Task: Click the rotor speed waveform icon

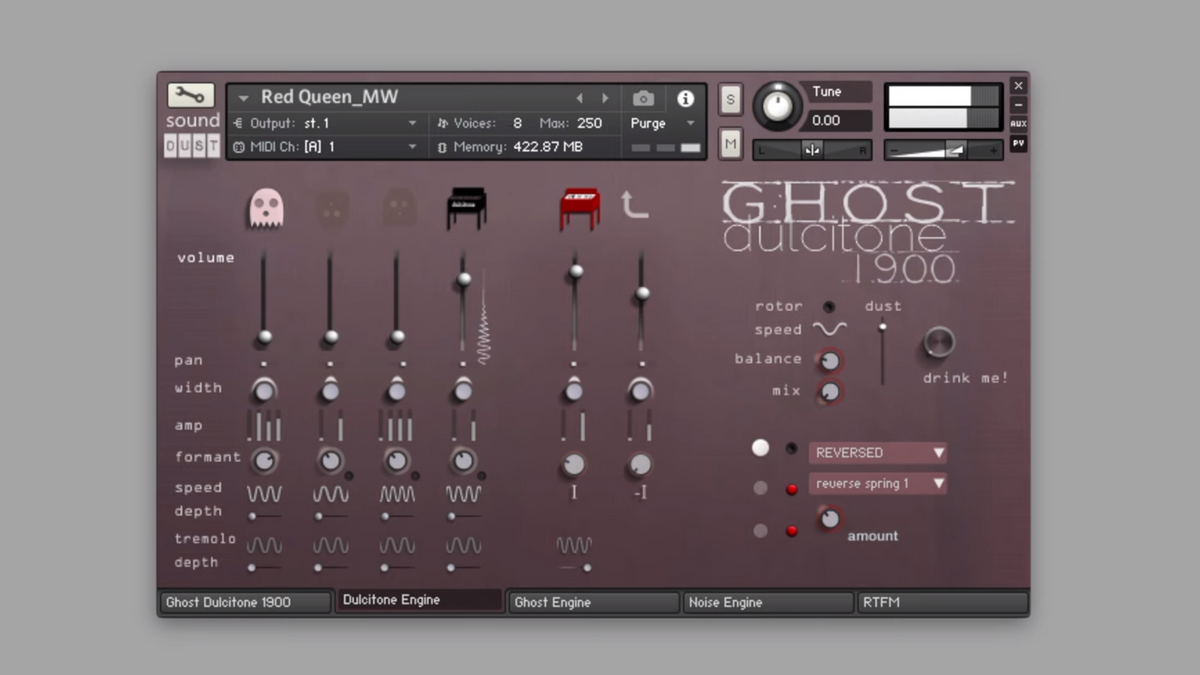Action: click(x=829, y=330)
